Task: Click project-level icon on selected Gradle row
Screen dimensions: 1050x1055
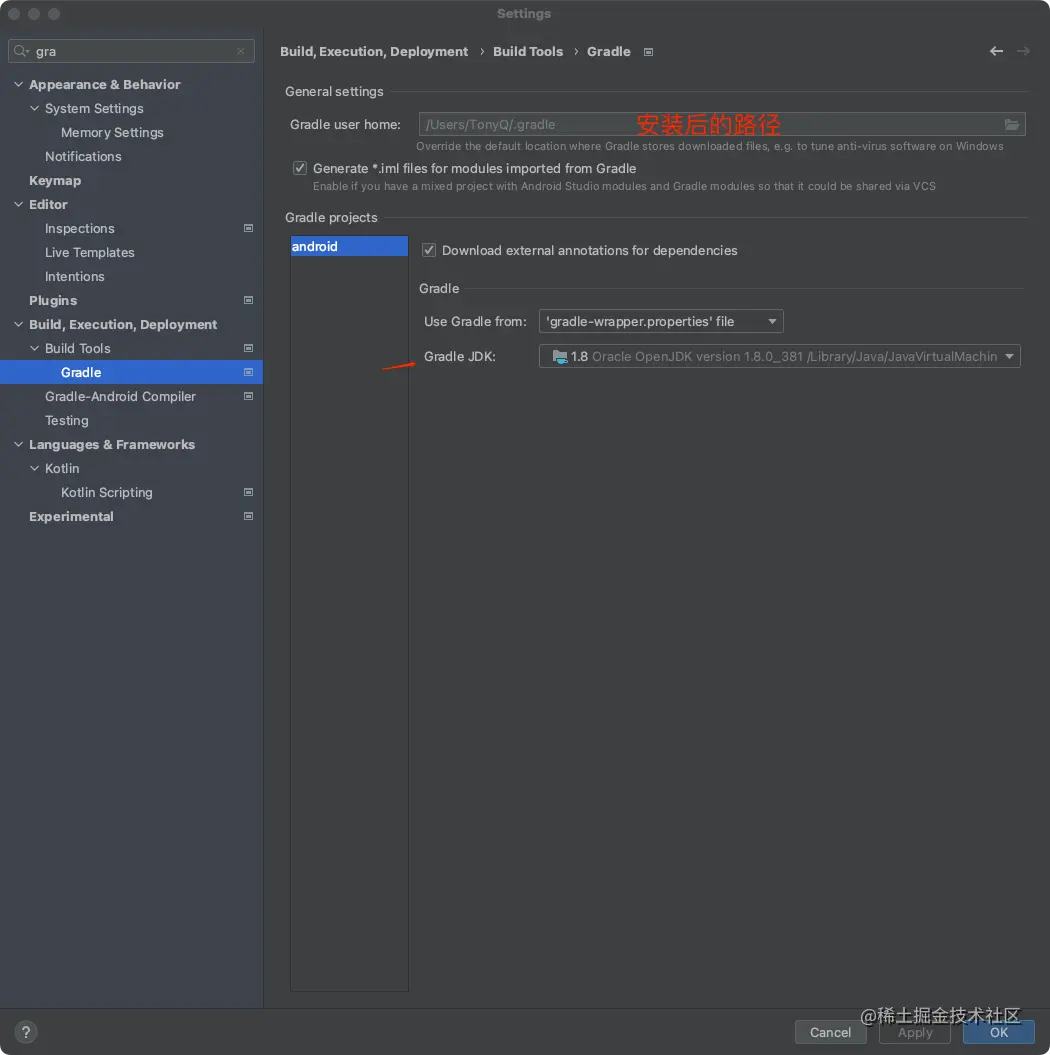Action: coord(248,373)
